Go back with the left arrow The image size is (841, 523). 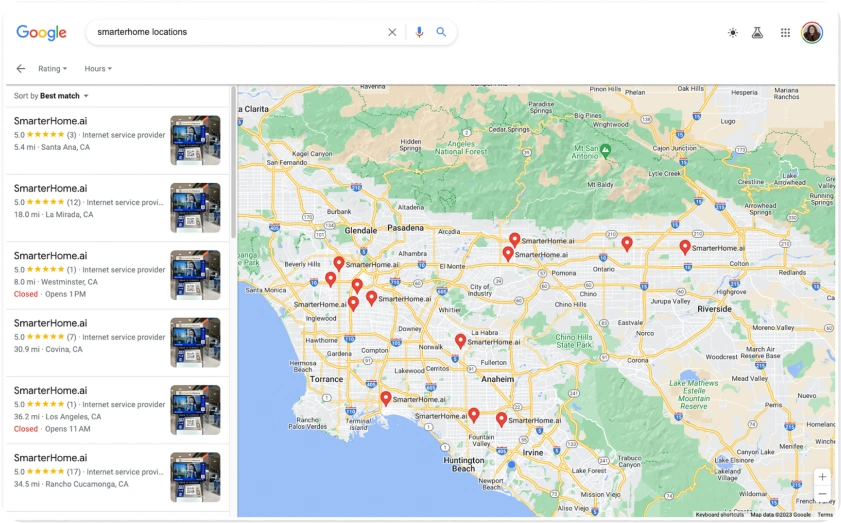click(21, 69)
